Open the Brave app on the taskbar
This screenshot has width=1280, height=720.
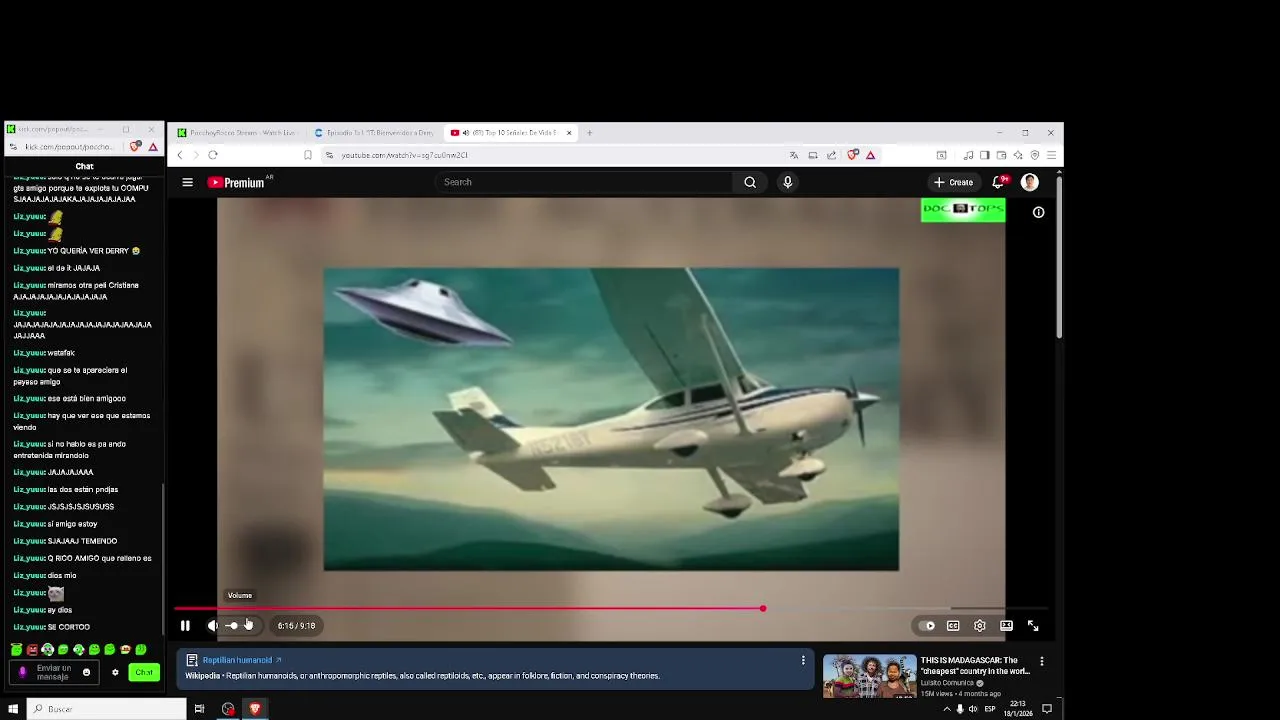255,709
